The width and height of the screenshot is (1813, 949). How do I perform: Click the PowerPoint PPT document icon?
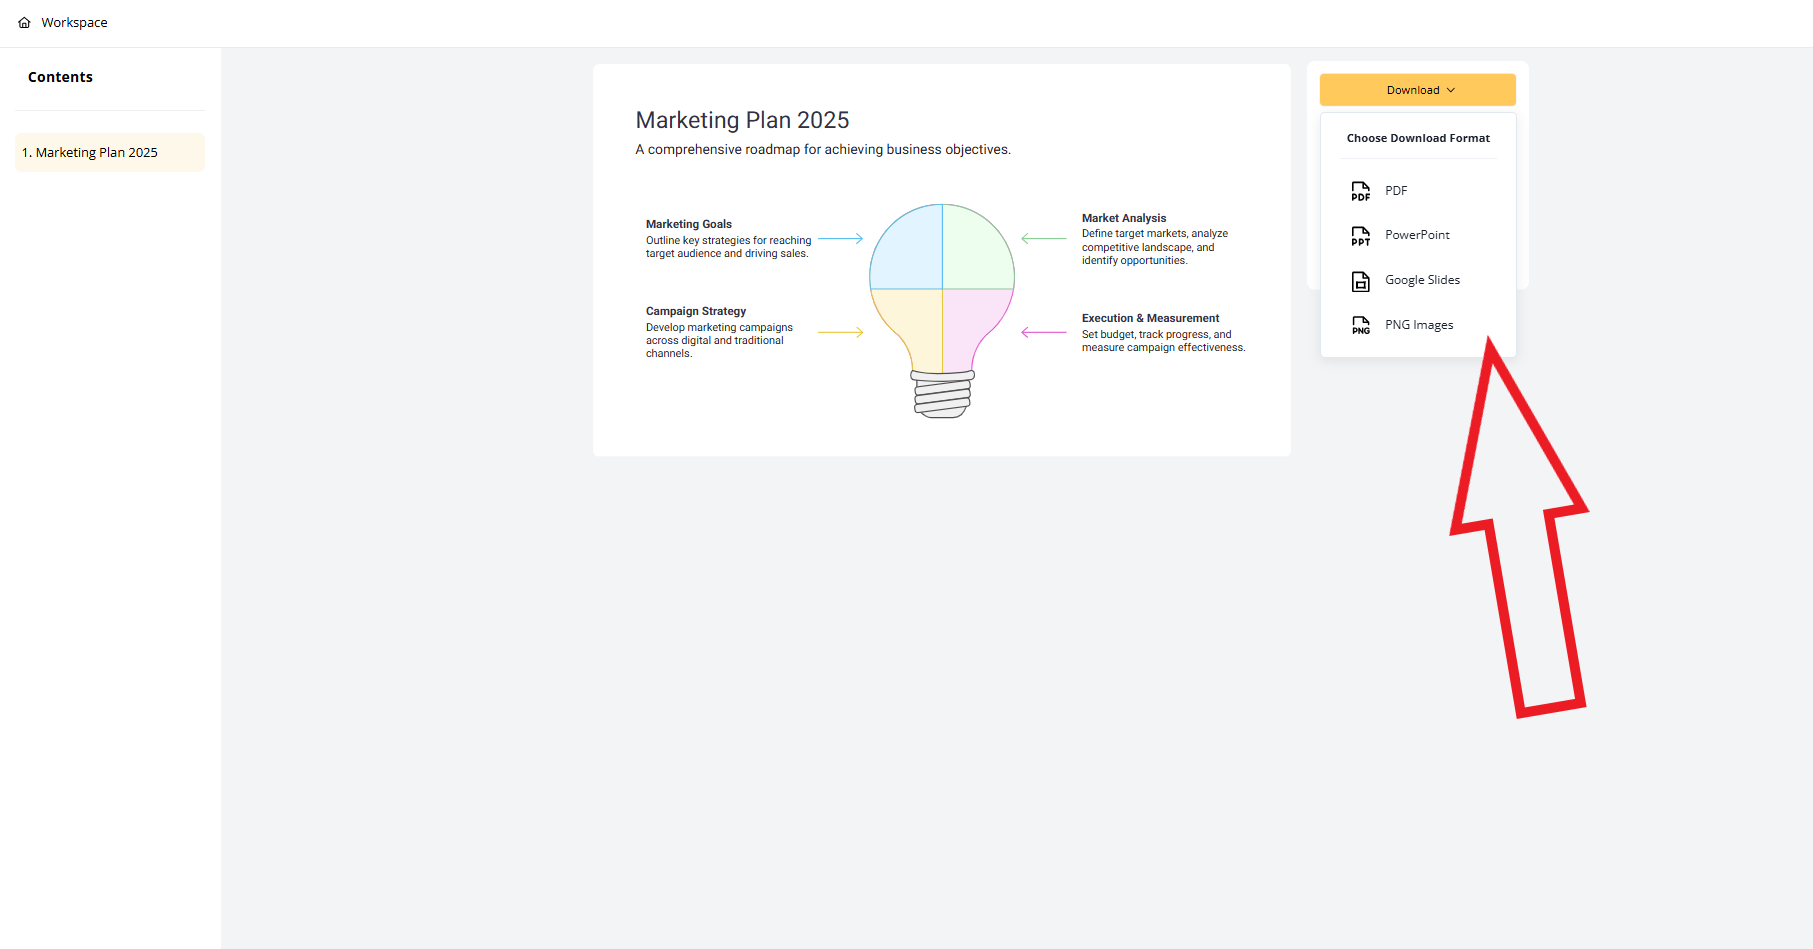tap(1360, 235)
